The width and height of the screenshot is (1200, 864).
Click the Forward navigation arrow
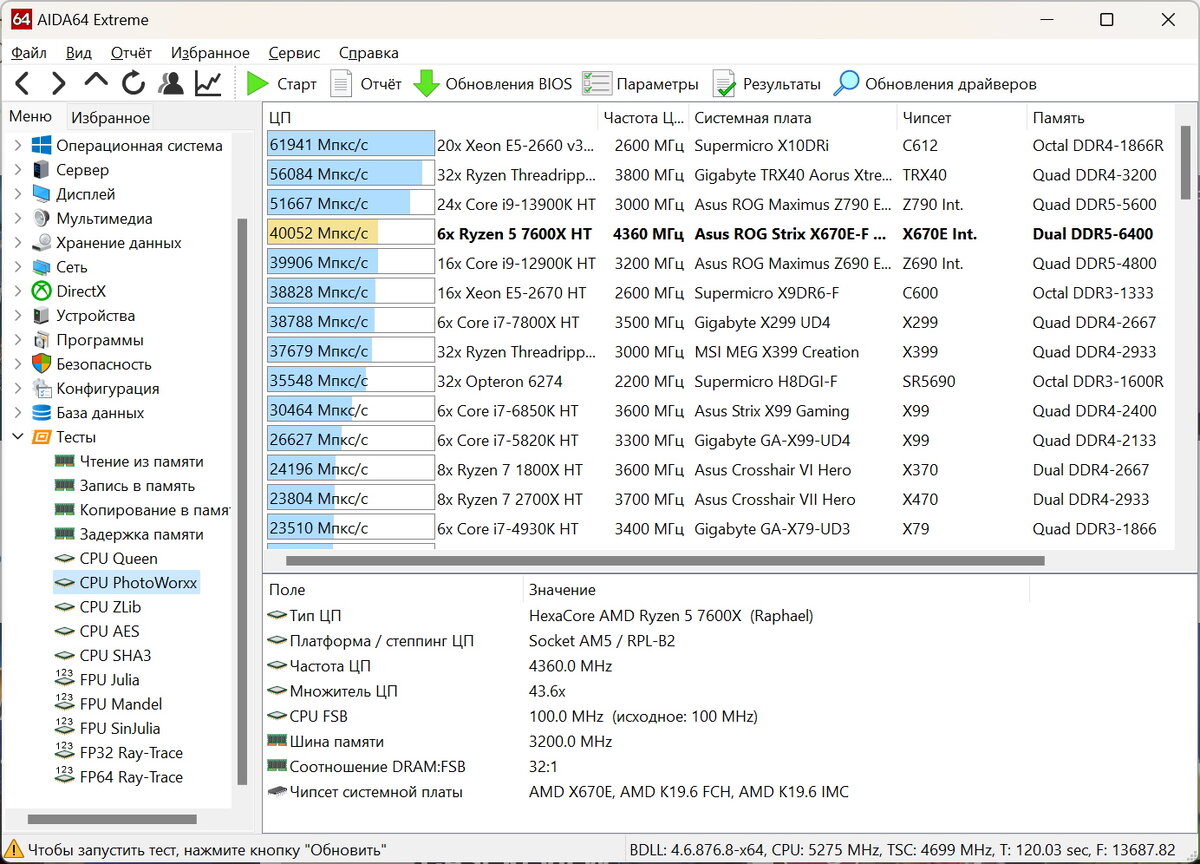pos(58,83)
